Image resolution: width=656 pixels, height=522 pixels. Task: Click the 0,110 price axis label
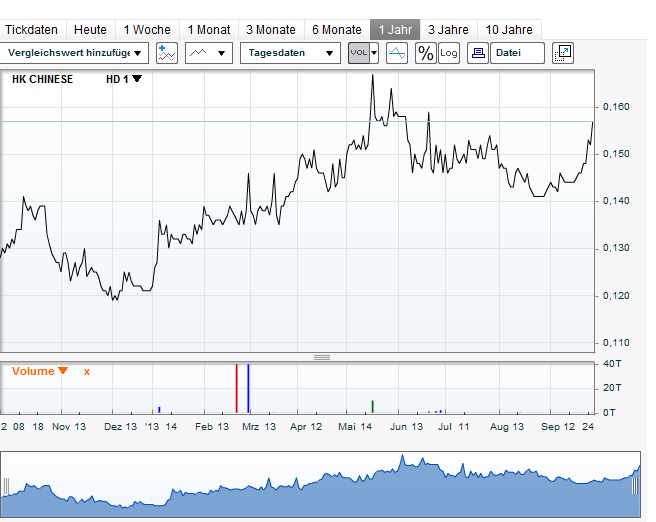point(616,343)
